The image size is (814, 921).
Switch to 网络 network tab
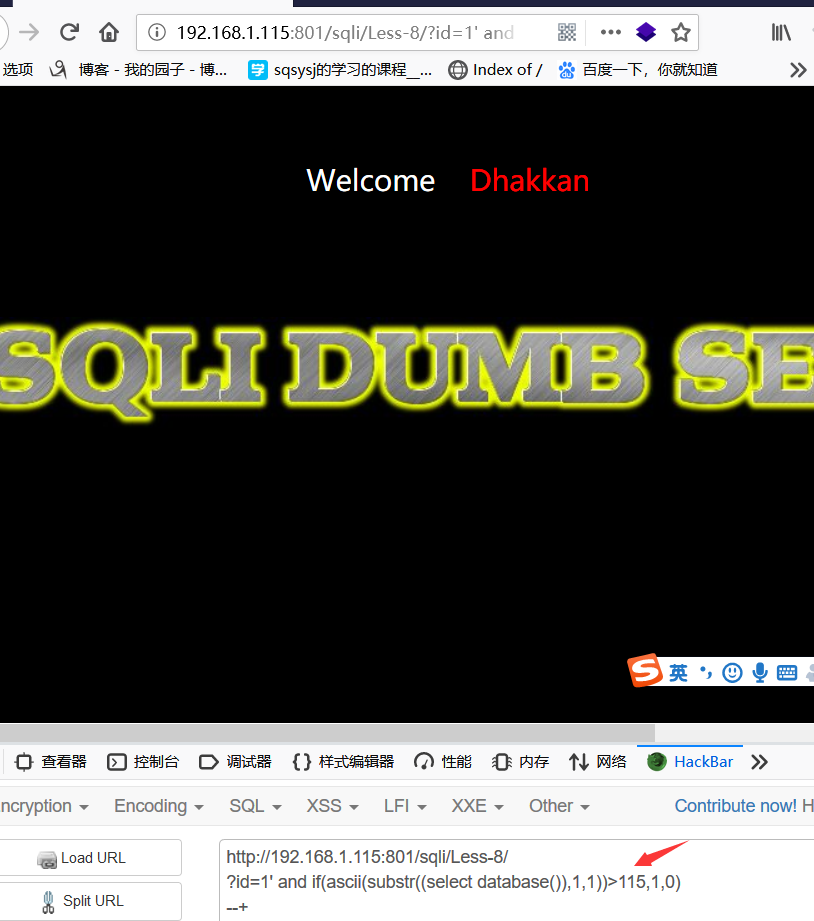(x=597, y=762)
